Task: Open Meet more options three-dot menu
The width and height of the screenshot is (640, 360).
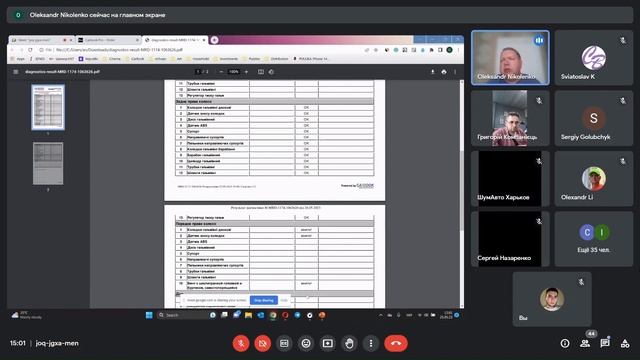Action: point(371,343)
